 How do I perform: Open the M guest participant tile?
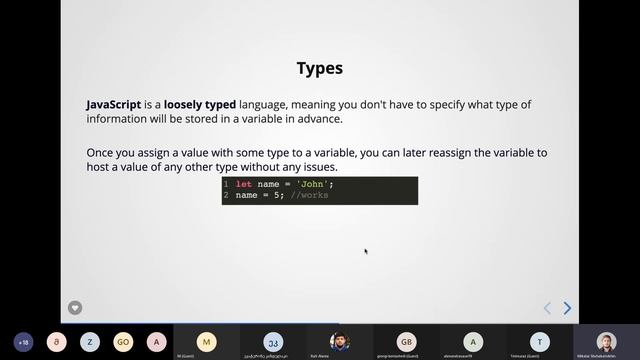click(x=207, y=342)
